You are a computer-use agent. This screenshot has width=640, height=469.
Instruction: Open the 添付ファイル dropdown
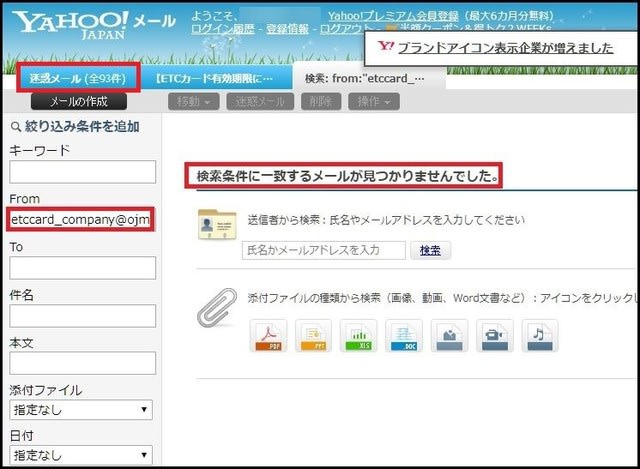pos(81,410)
